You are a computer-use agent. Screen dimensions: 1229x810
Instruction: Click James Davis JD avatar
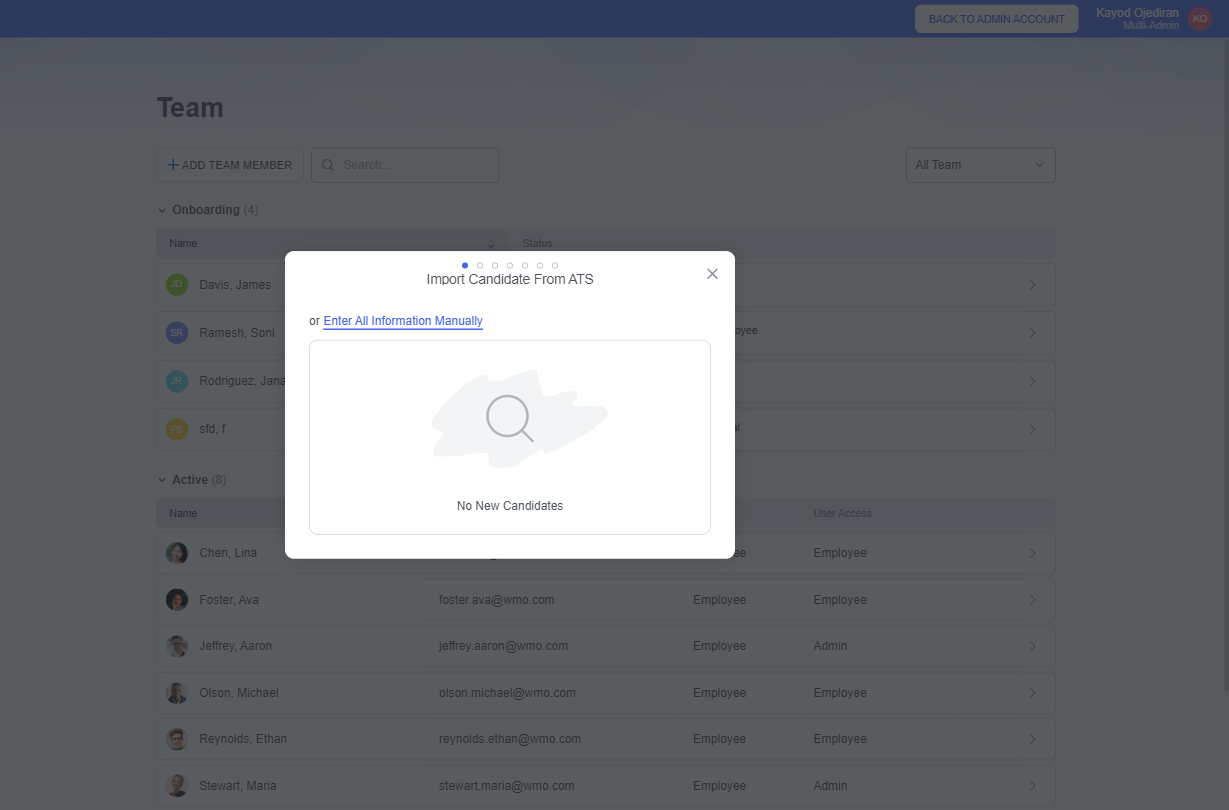coord(177,285)
